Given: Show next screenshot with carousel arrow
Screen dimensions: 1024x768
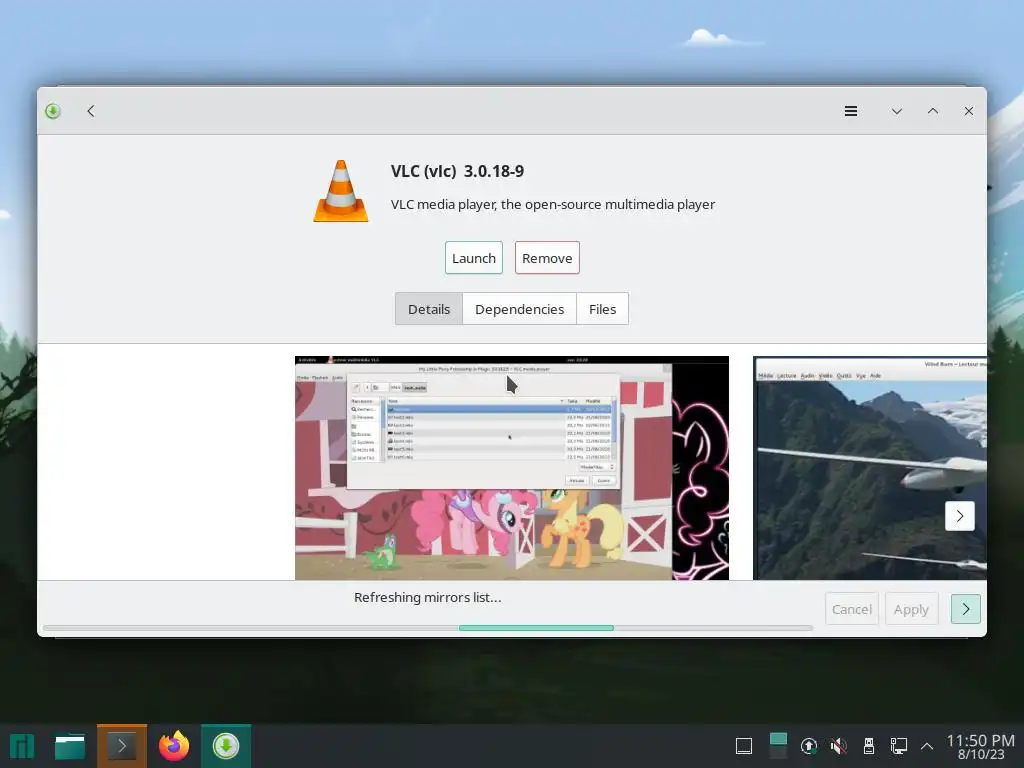Looking at the screenshot, I should click(959, 516).
